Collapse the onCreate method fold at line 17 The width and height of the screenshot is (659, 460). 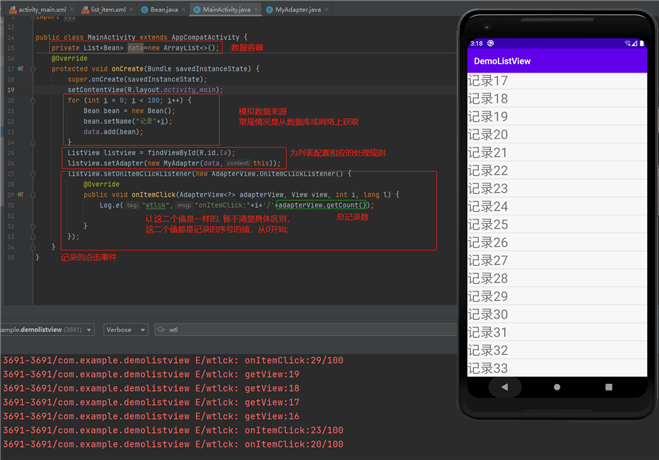coord(33,68)
